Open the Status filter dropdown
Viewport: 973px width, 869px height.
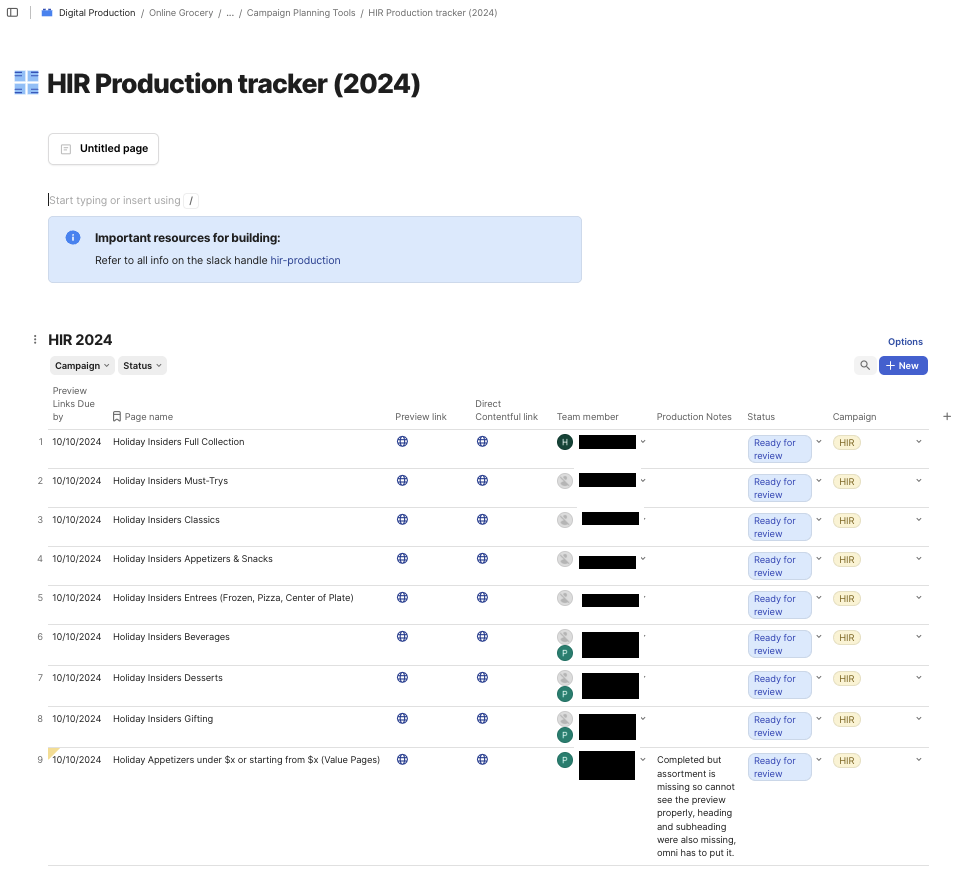pyautogui.click(x=141, y=365)
